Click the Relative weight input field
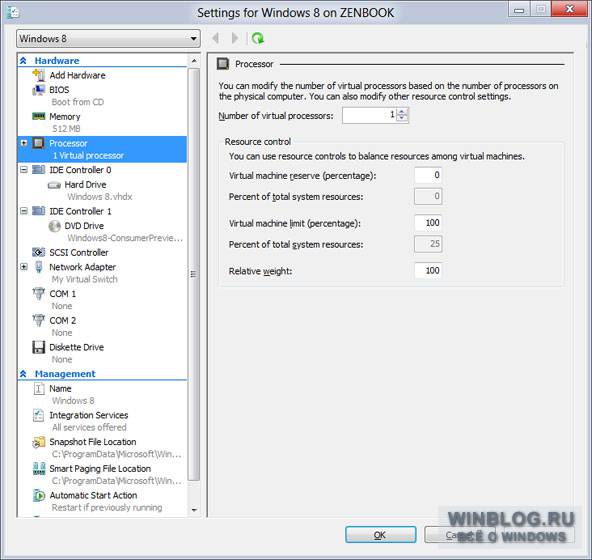This screenshot has height=560, width=592. pyautogui.click(x=428, y=270)
